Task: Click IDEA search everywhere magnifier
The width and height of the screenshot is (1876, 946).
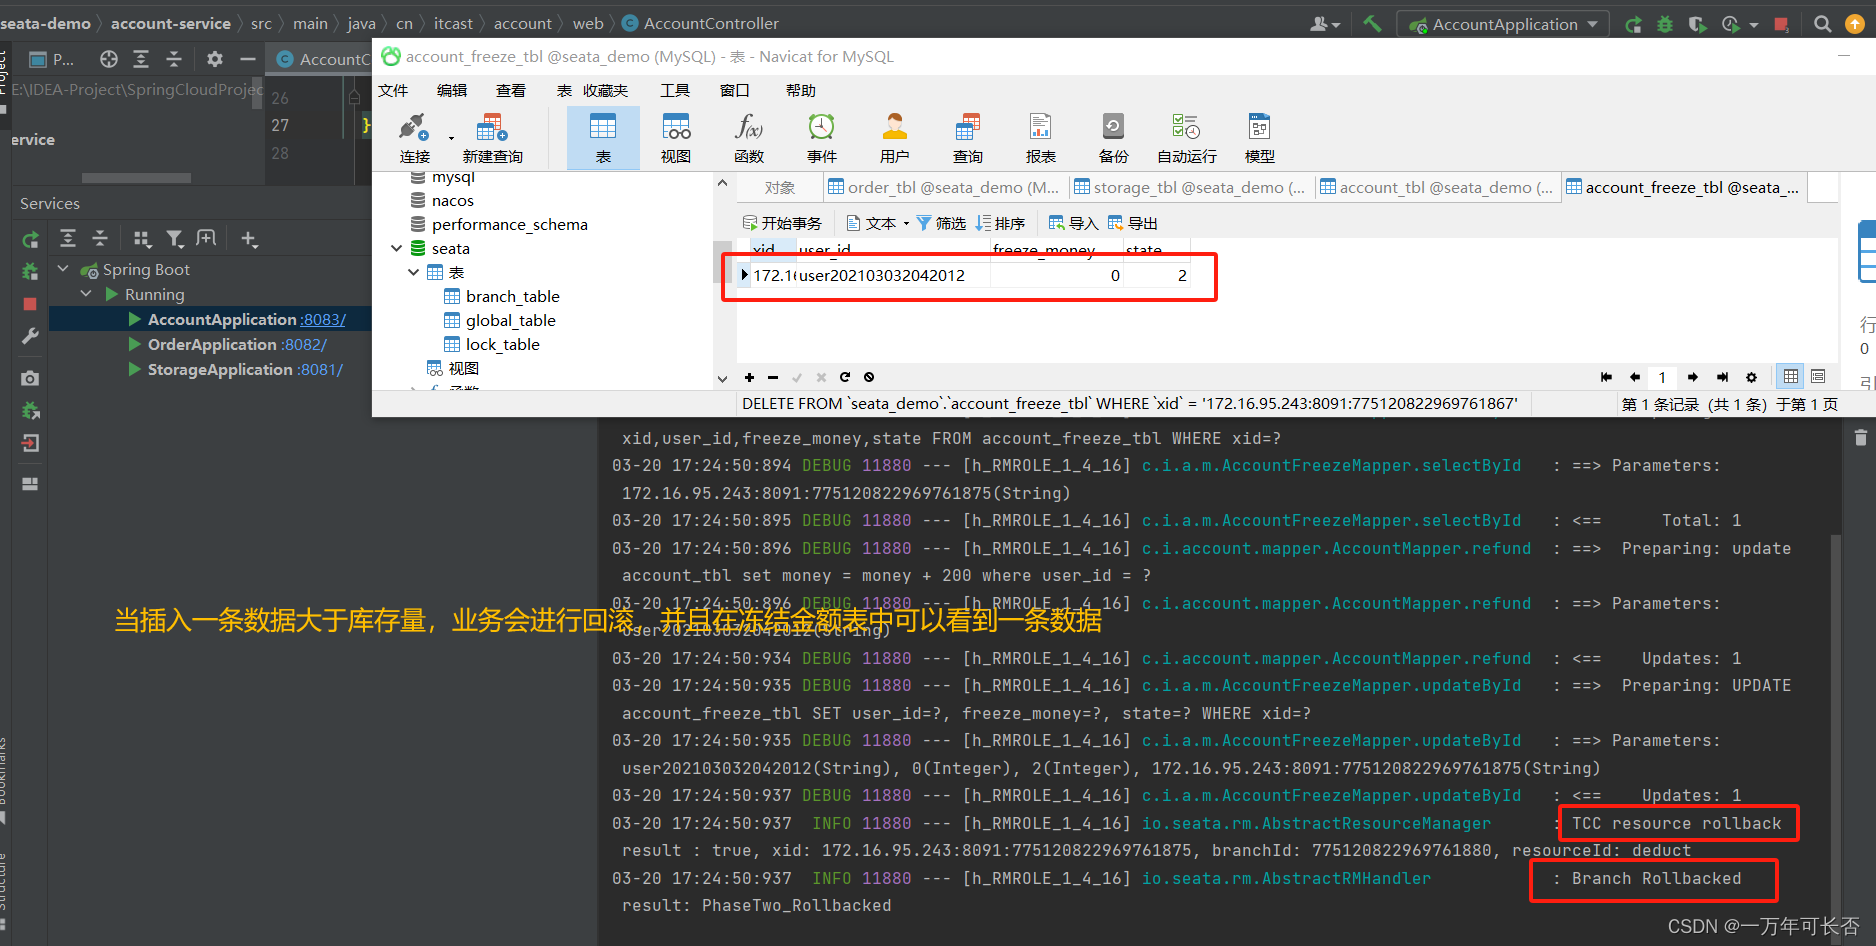Action: pos(1823,24)
